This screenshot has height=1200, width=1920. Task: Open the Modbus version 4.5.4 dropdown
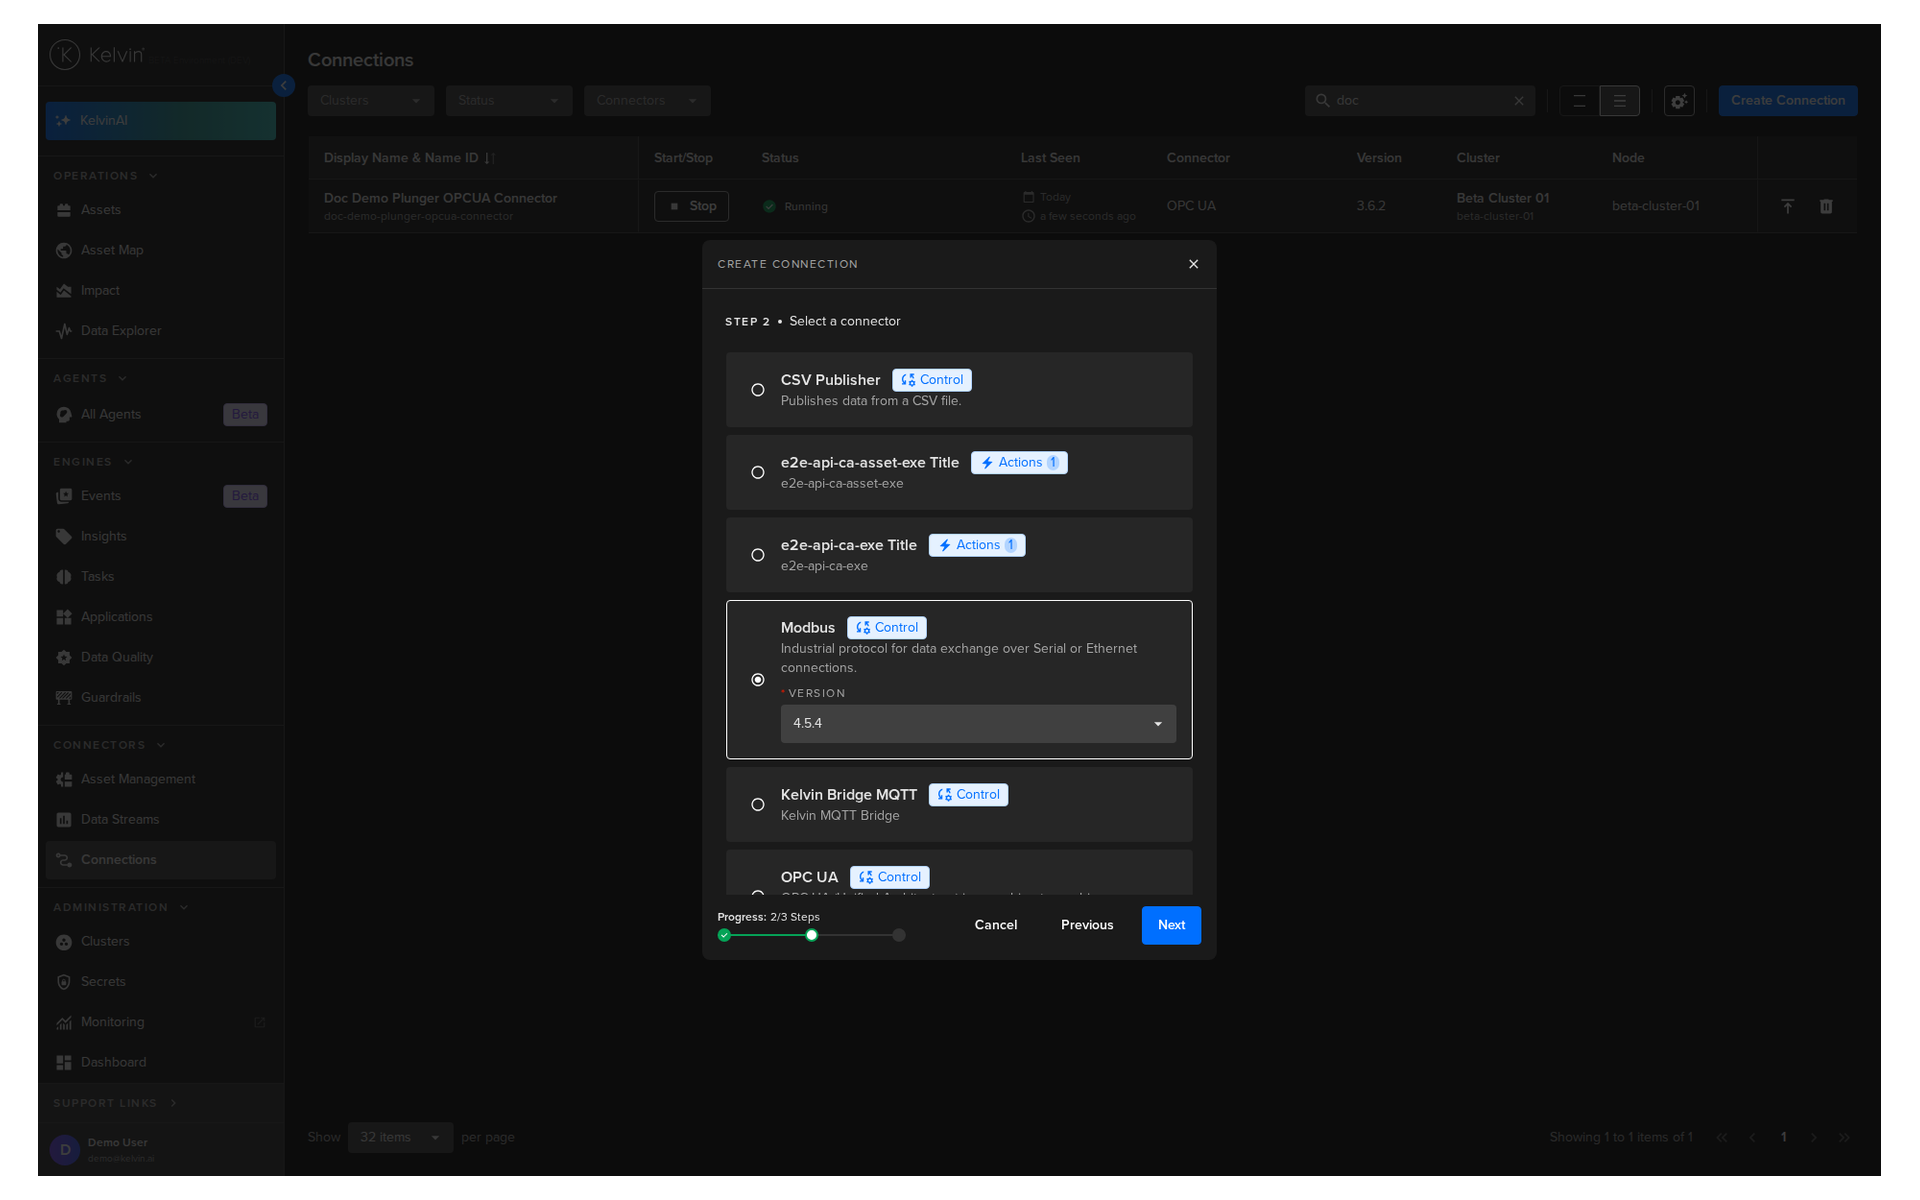coord(978,723)
